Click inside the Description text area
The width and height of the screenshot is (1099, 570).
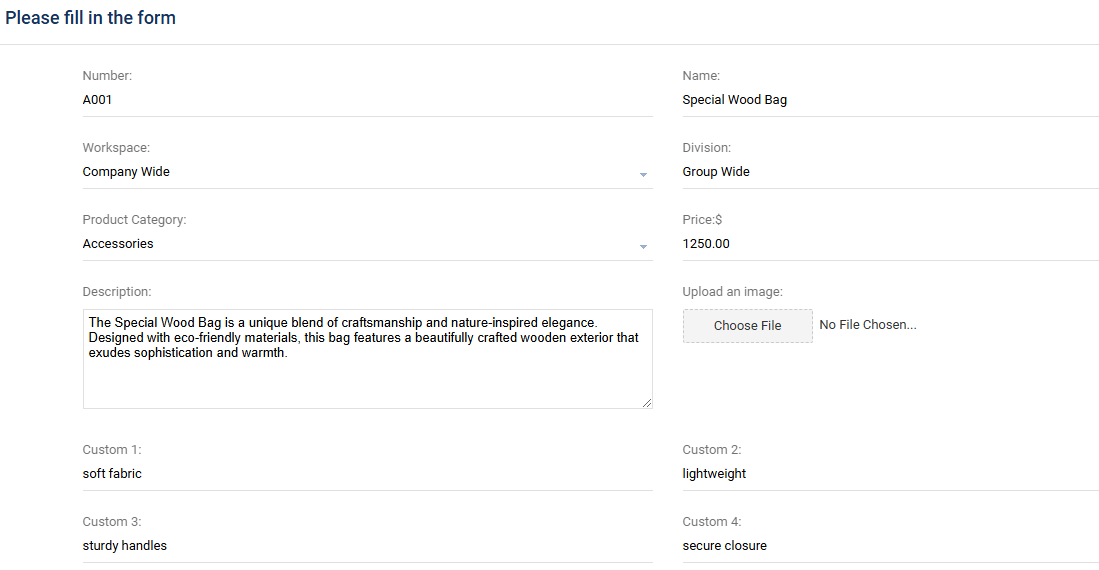[x=367, y=359]
